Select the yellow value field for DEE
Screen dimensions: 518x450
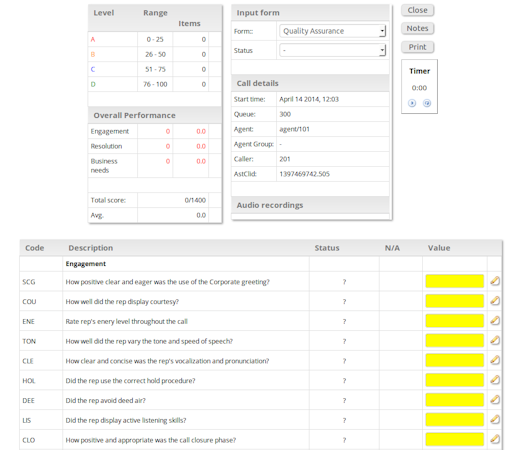(455, 400)
